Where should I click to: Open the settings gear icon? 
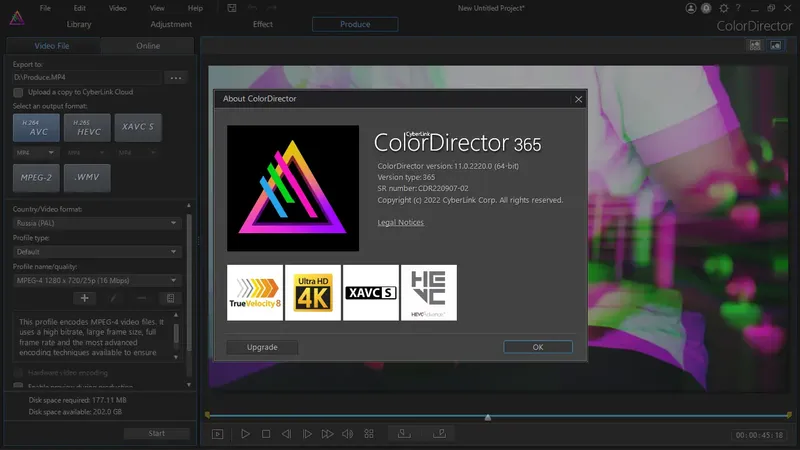click(x=723, y=8)
